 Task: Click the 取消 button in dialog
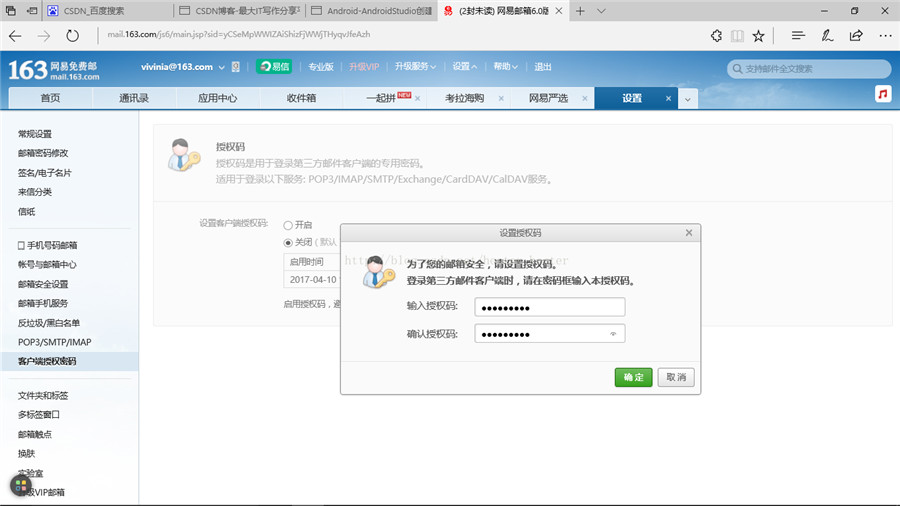point(676,377)
